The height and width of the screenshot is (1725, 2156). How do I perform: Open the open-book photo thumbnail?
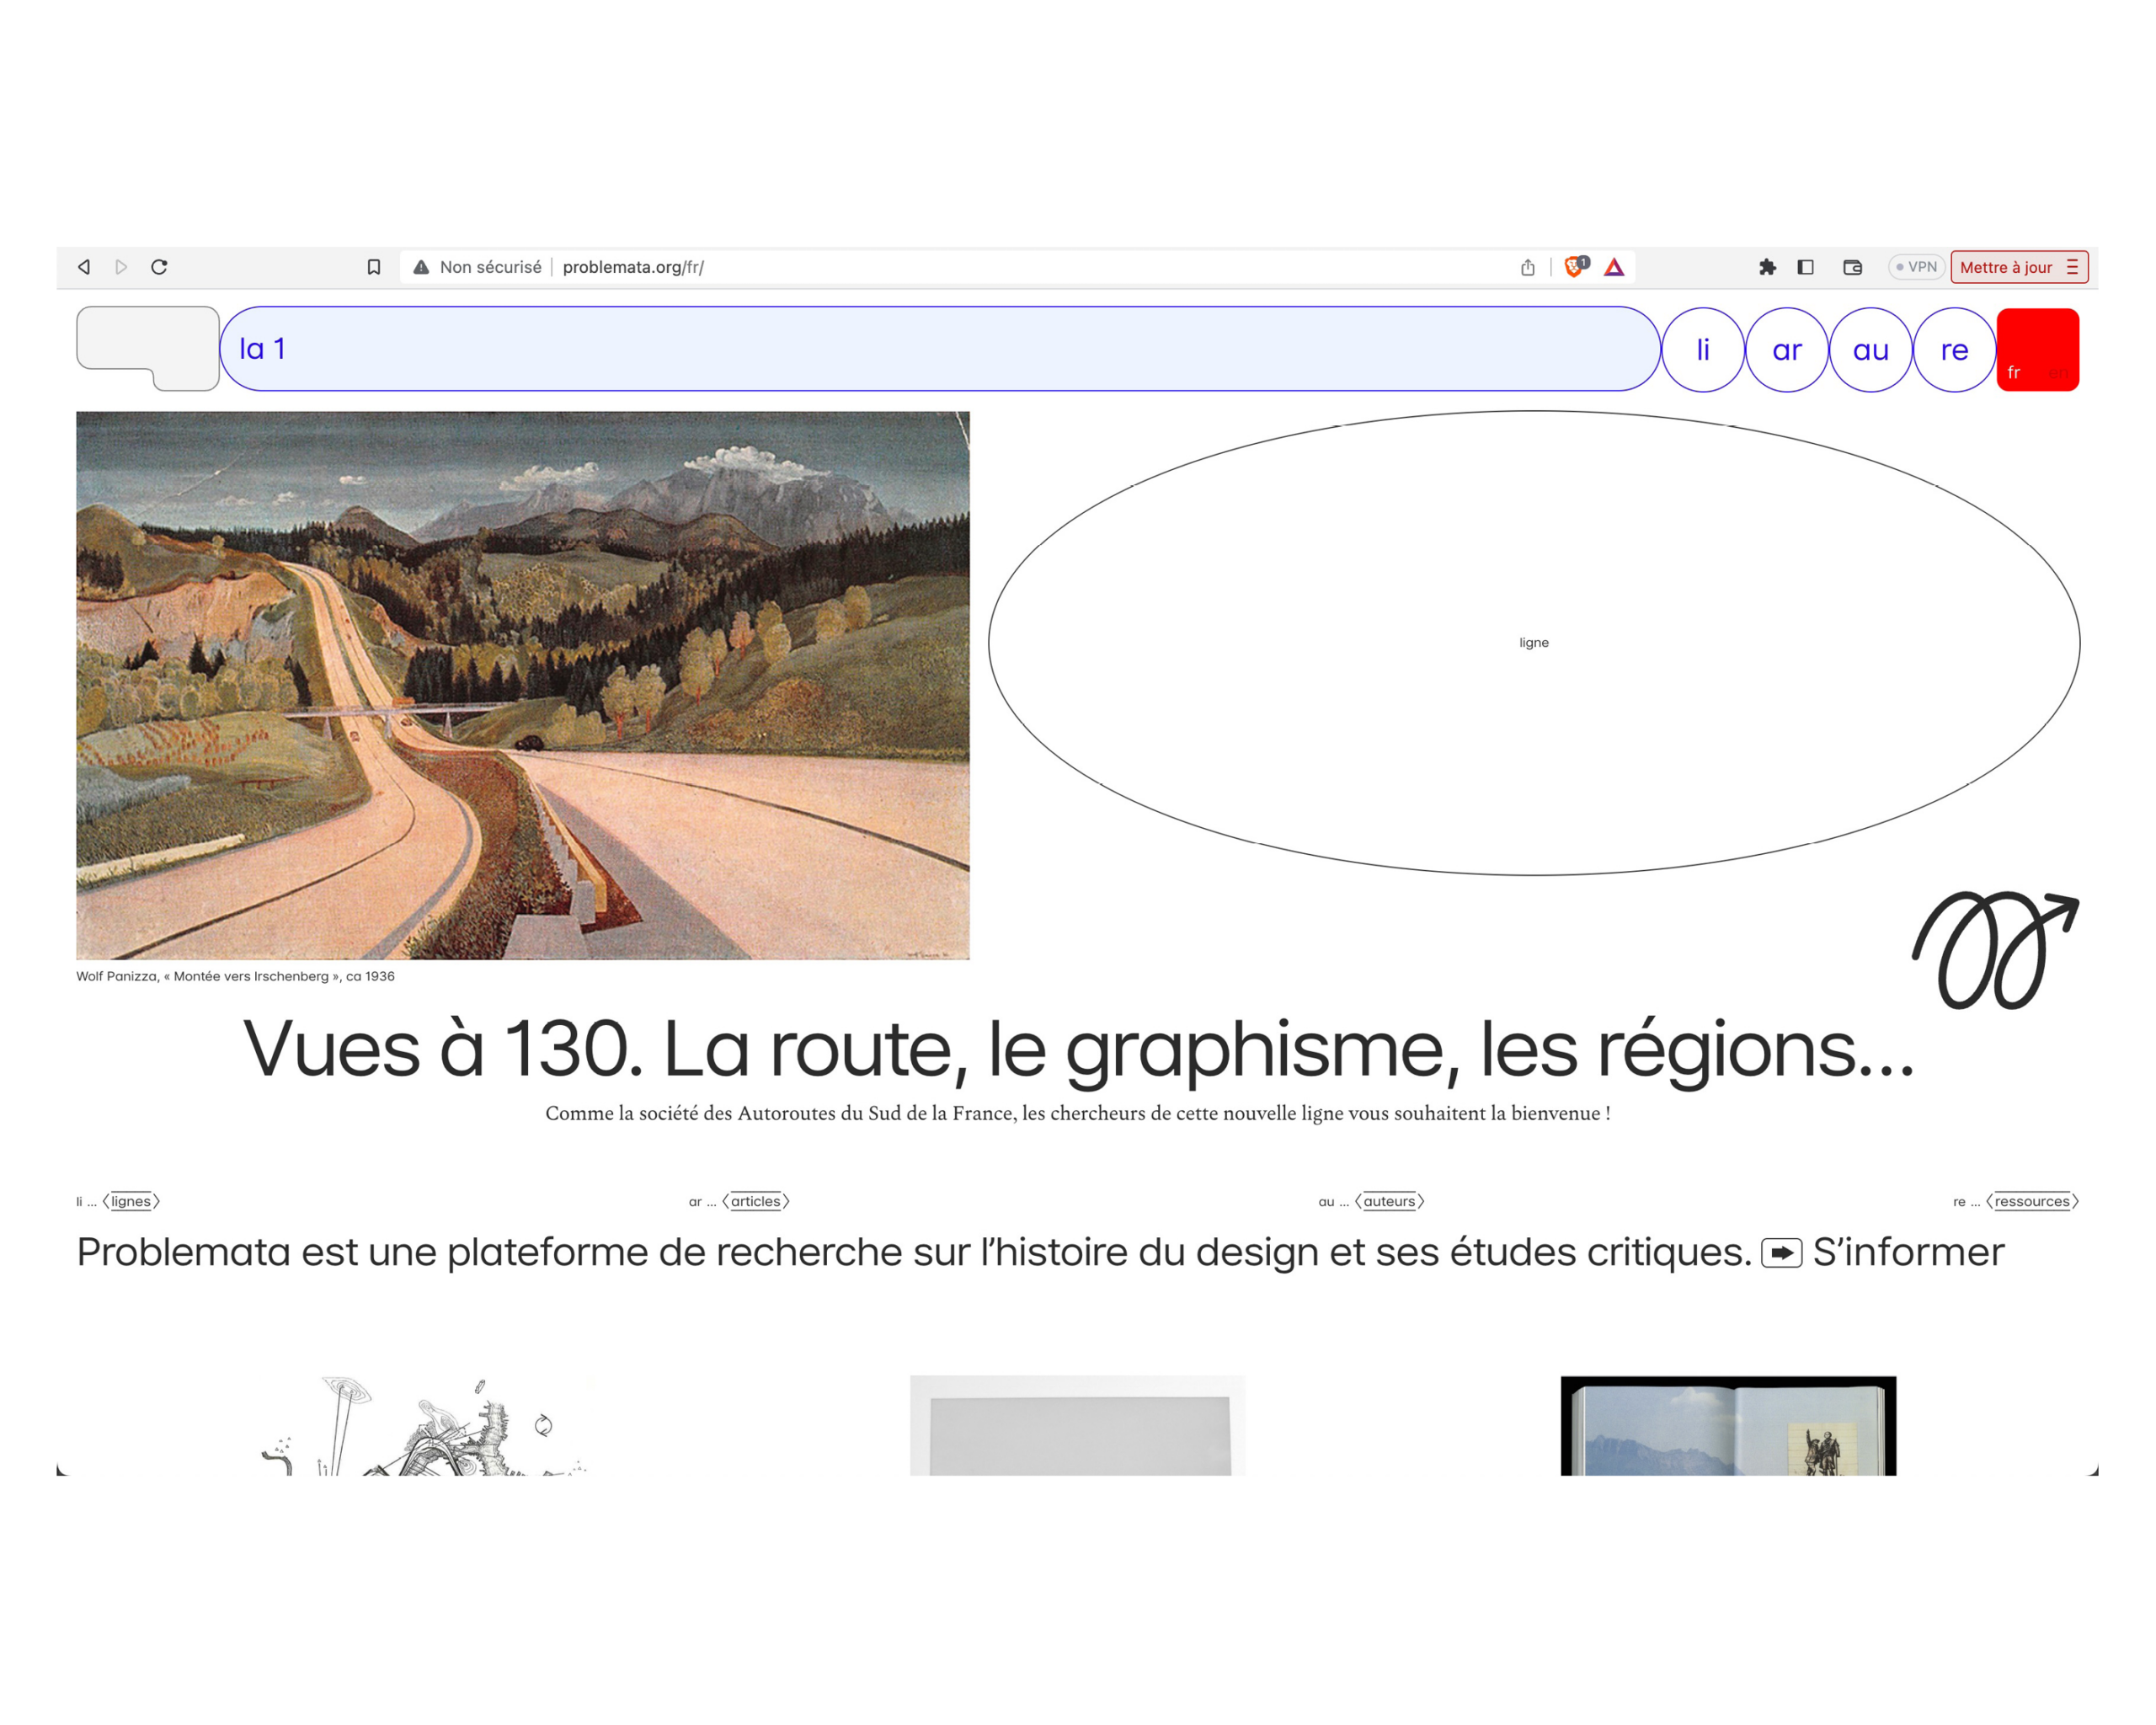pyautogui.click(x=1728, y=1426)
